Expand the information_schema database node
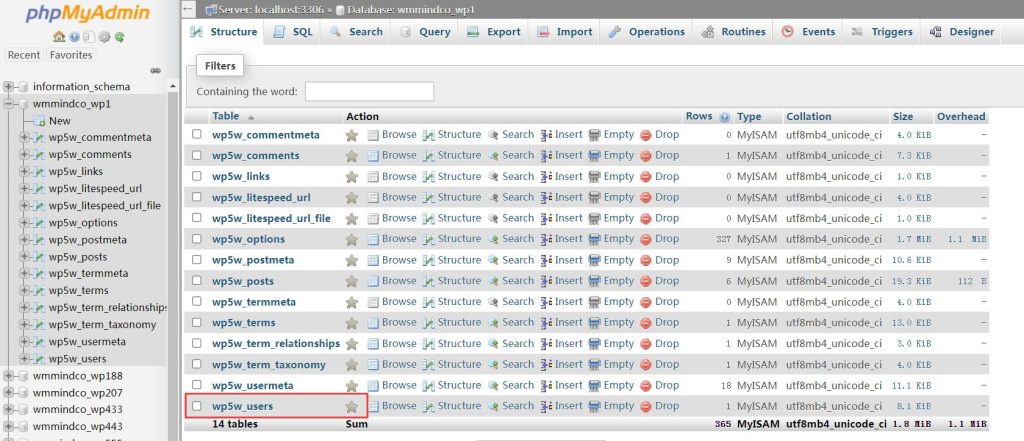The image size is (1024, 441). click(8, 86)
